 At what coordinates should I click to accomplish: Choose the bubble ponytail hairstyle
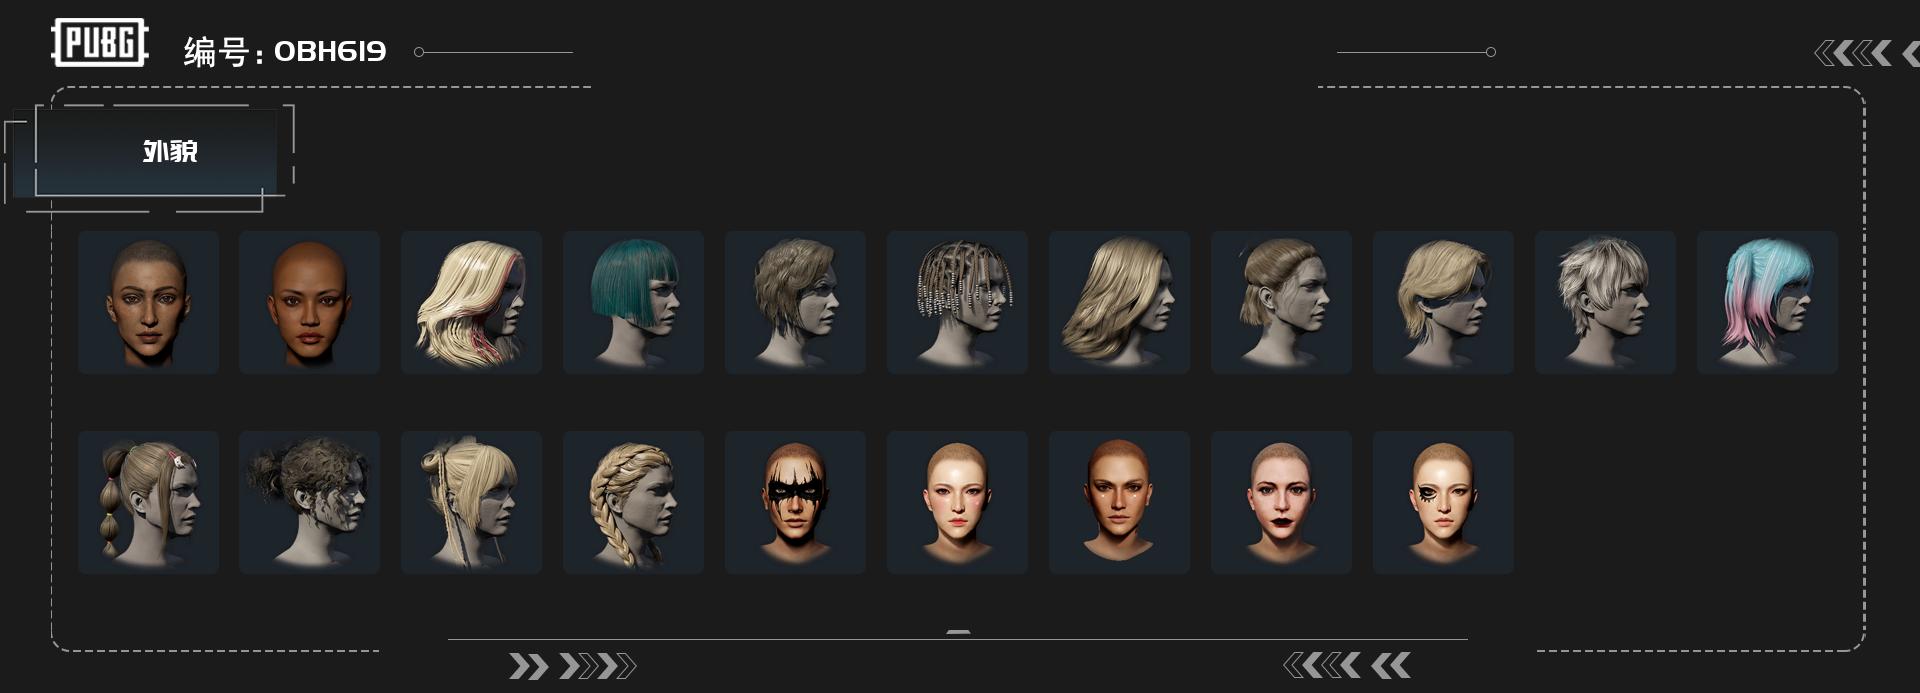148,502
